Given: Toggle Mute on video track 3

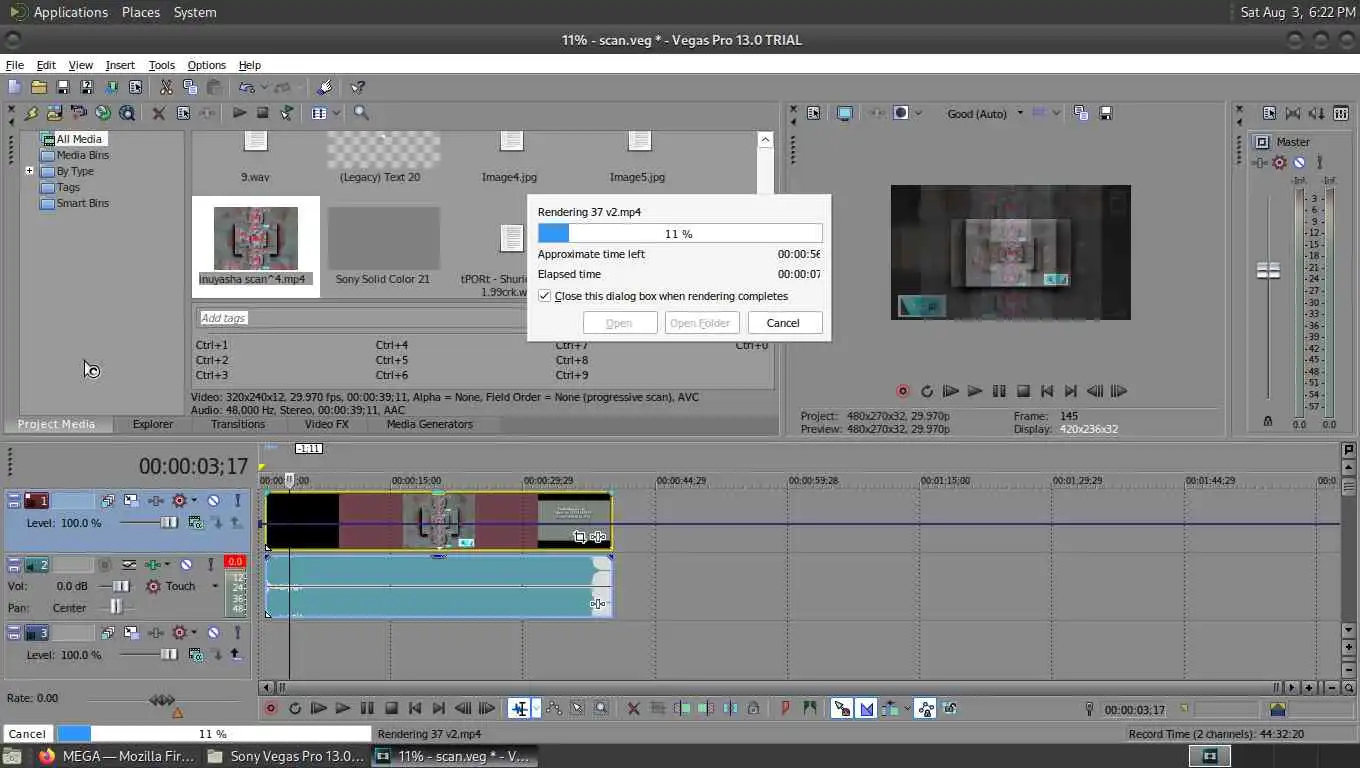Looking at the screenshot, I should click(213, 632).
